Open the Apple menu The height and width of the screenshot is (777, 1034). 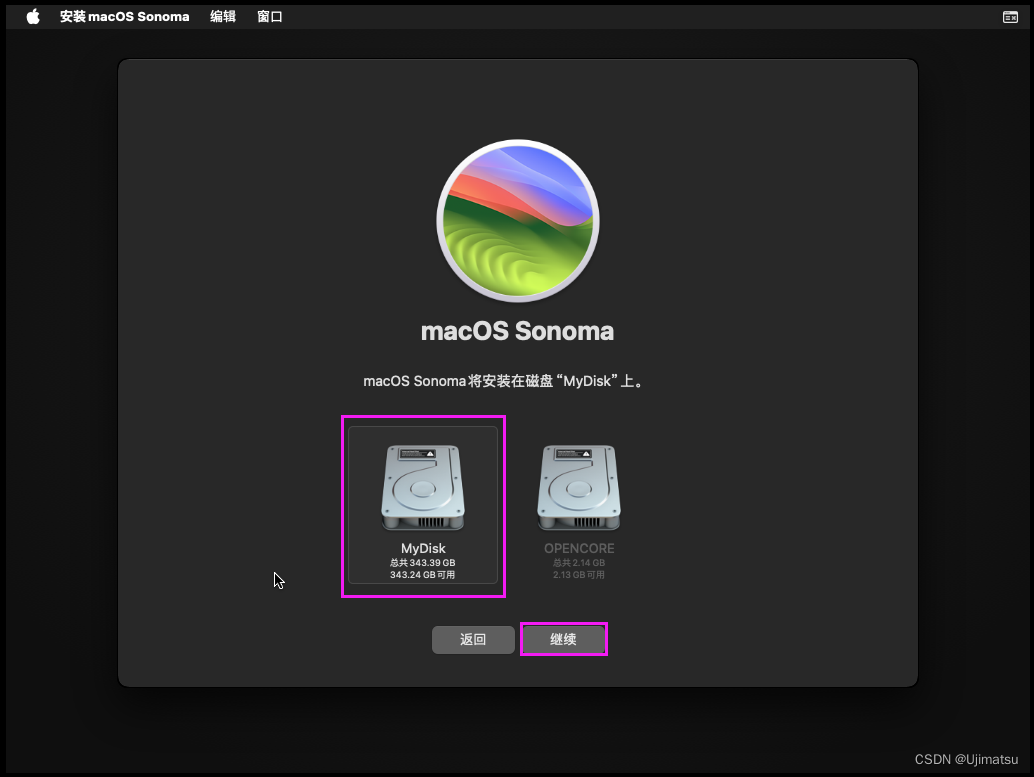point(33,16)
